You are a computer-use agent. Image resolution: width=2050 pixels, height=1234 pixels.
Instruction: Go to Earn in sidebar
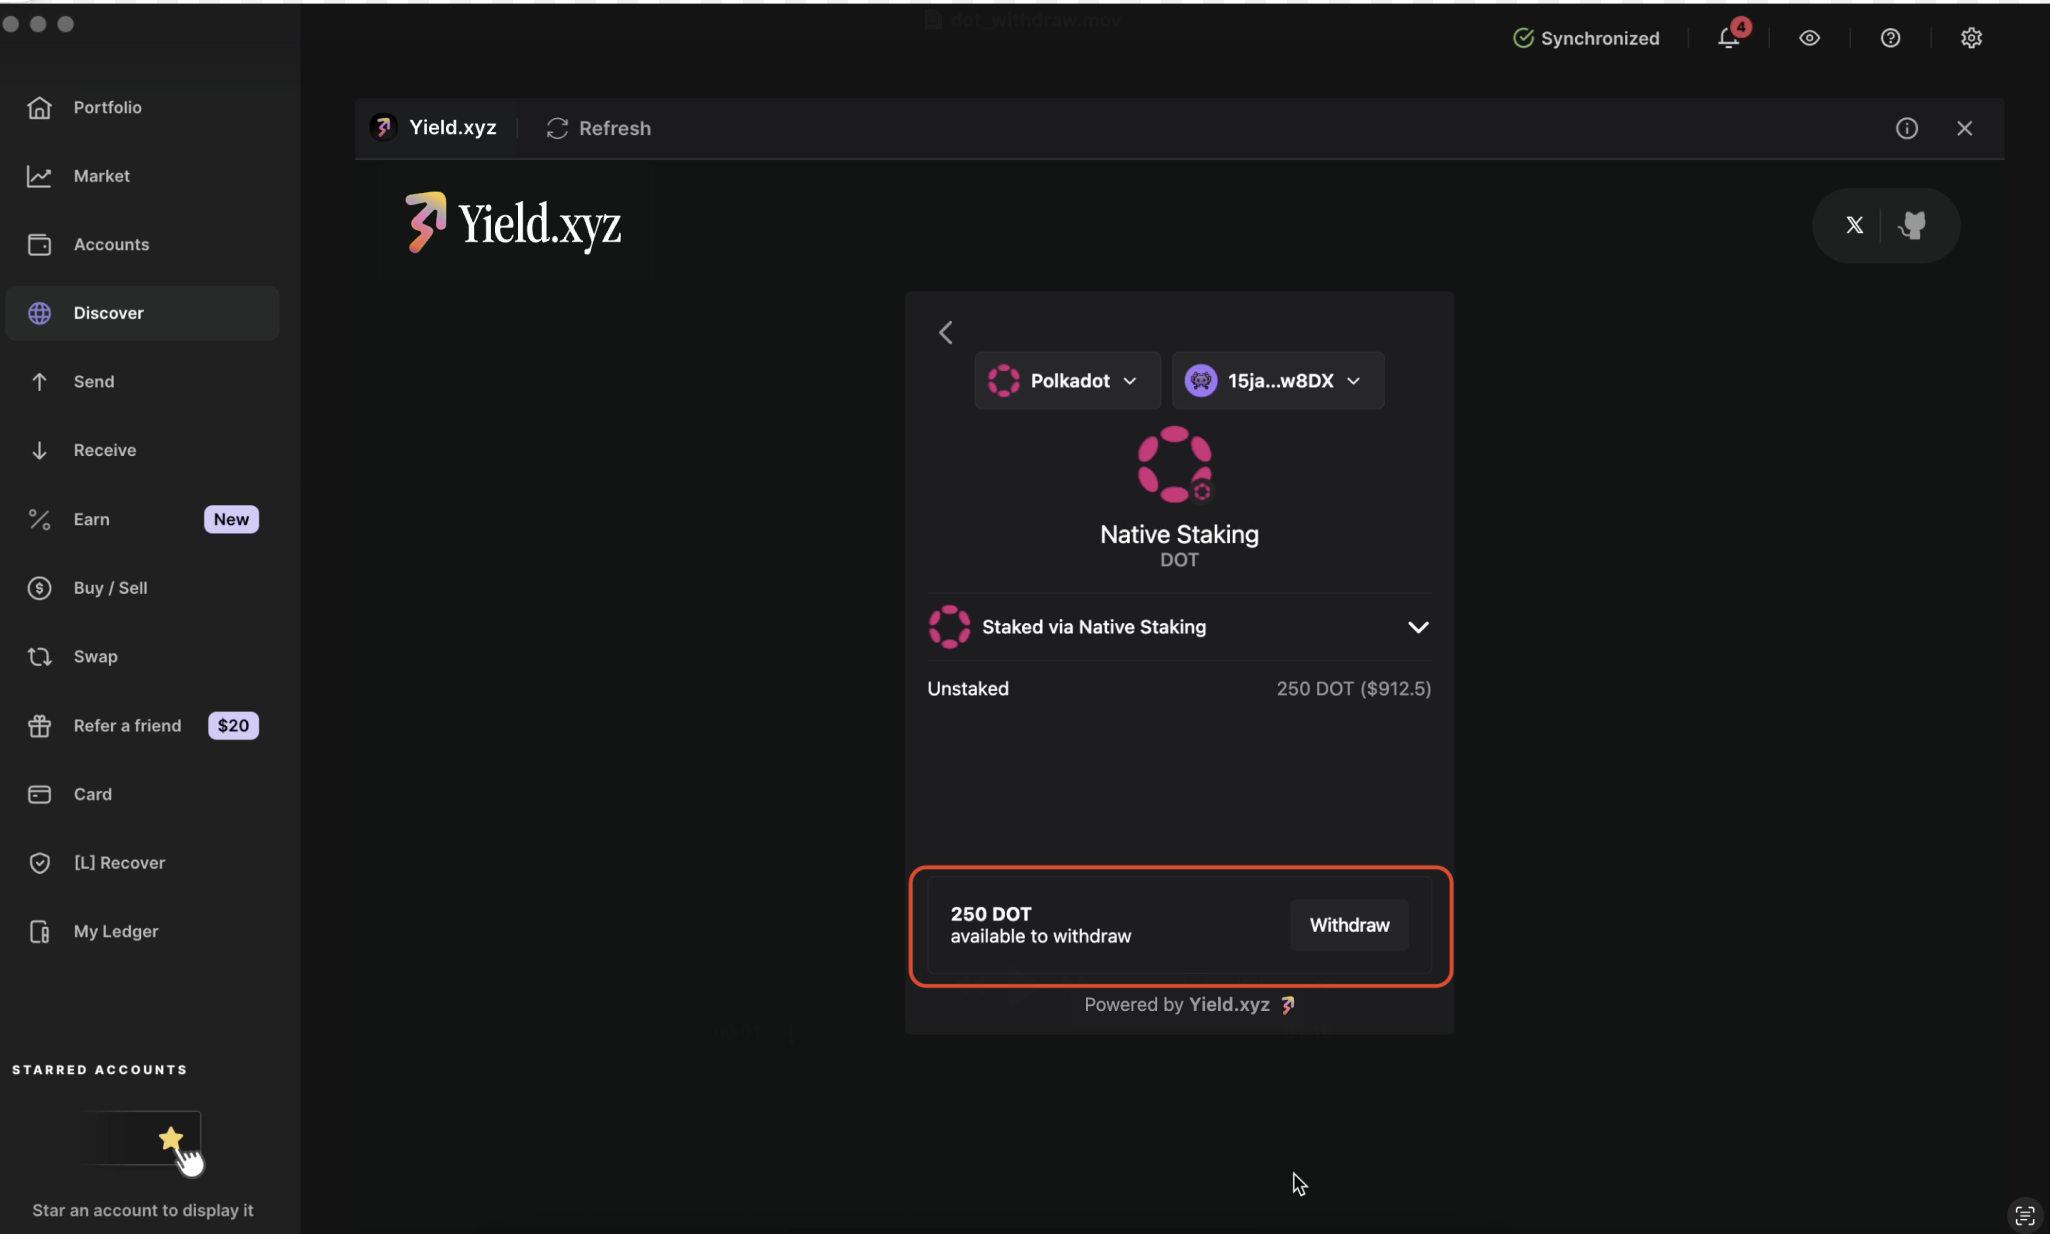[91, 519]
